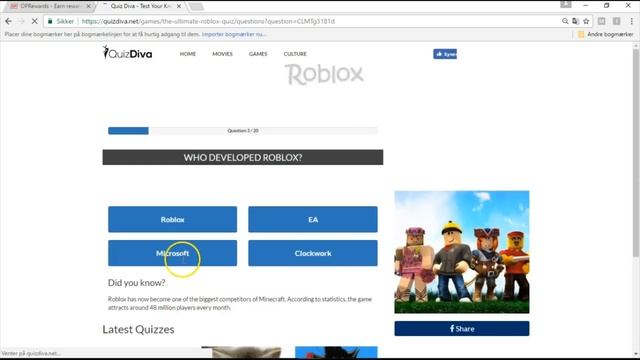Click the Chrome profile icon in title bar

pos(566,5)
